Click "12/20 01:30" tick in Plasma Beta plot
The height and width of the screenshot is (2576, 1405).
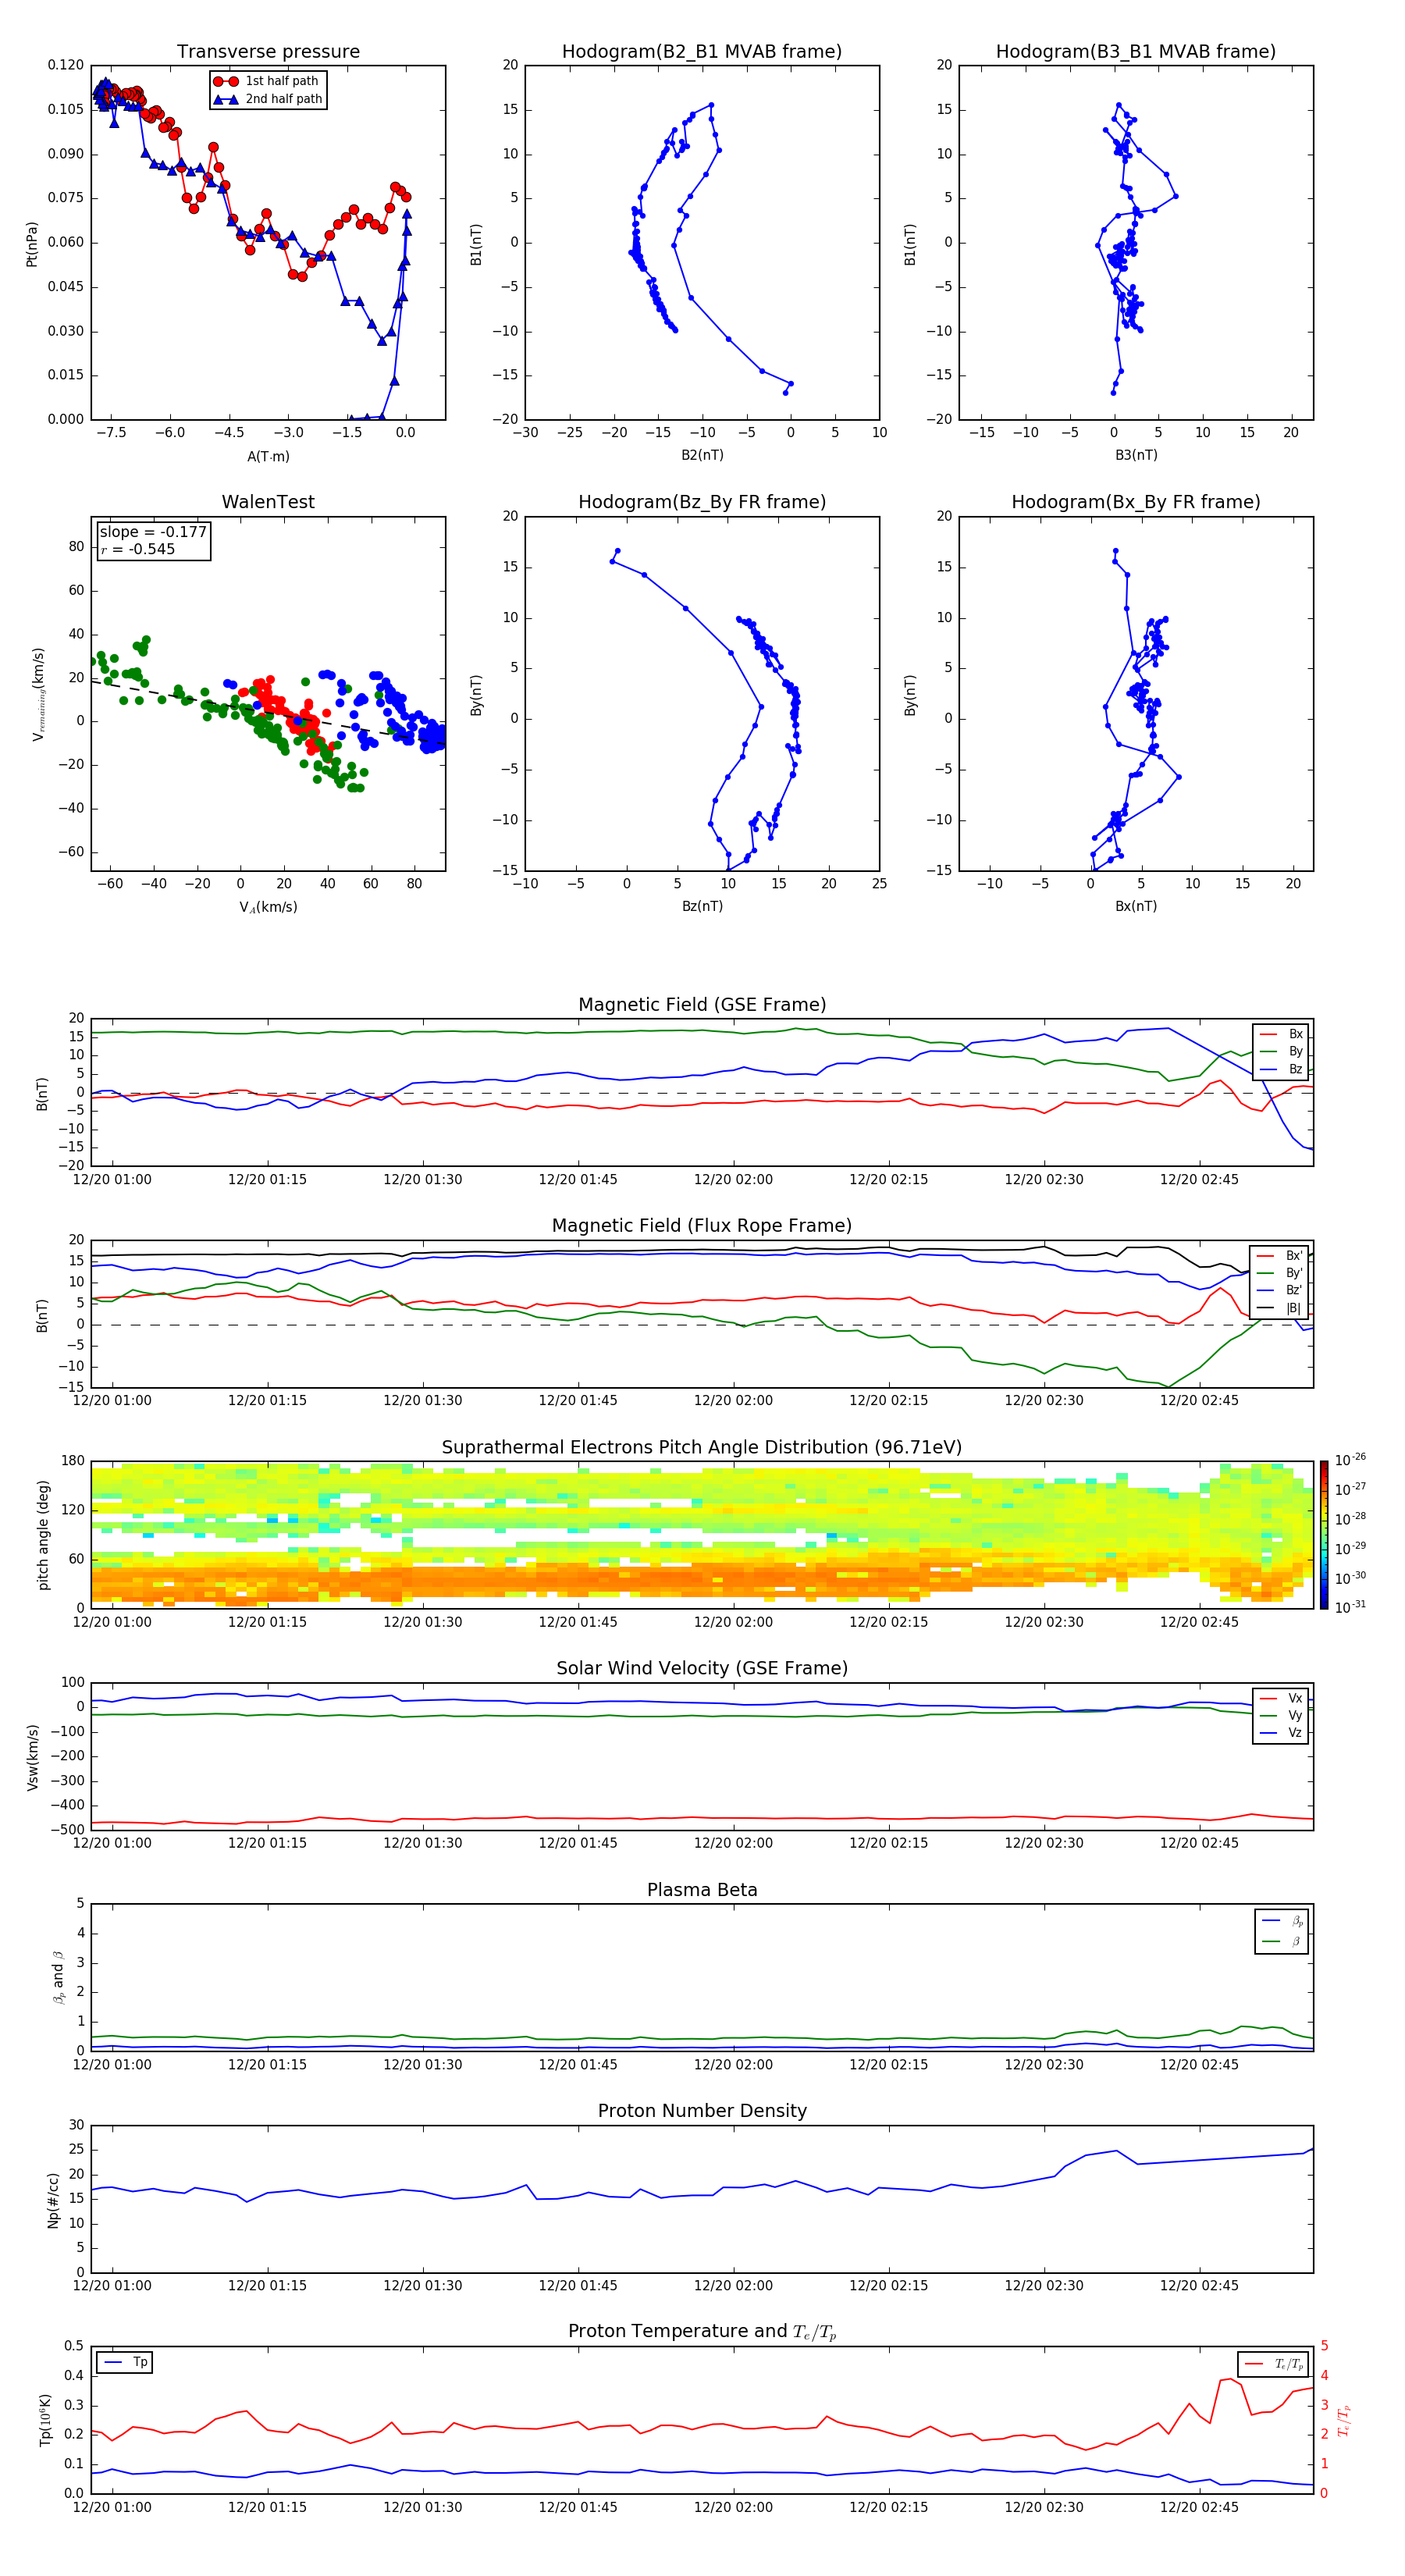click(422, 2064)
